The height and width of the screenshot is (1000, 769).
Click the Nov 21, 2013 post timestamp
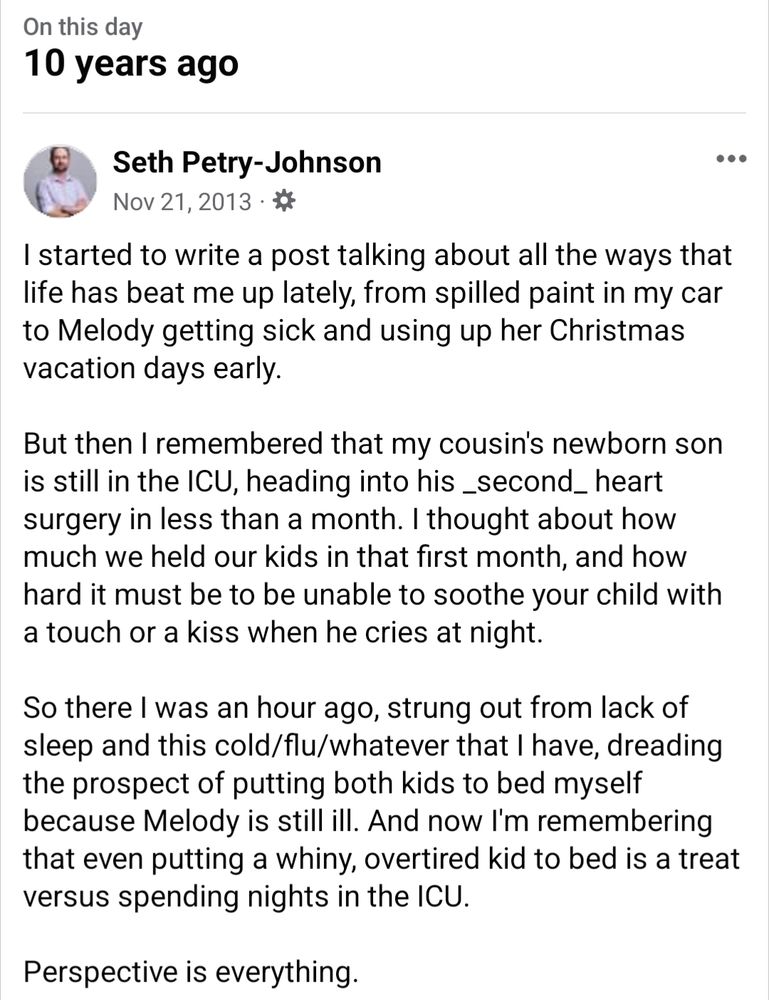[181, 201]
